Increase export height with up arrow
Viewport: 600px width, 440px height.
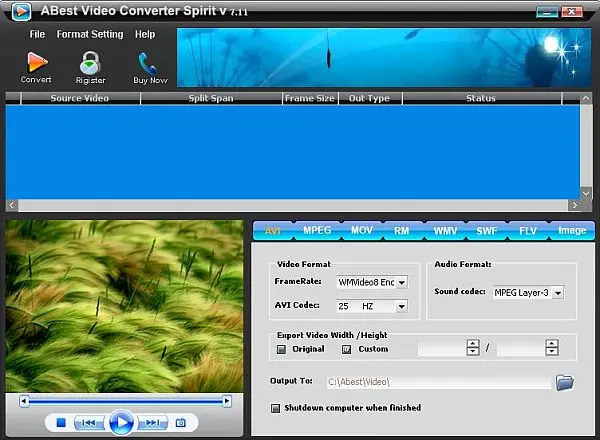pos(552,343)
